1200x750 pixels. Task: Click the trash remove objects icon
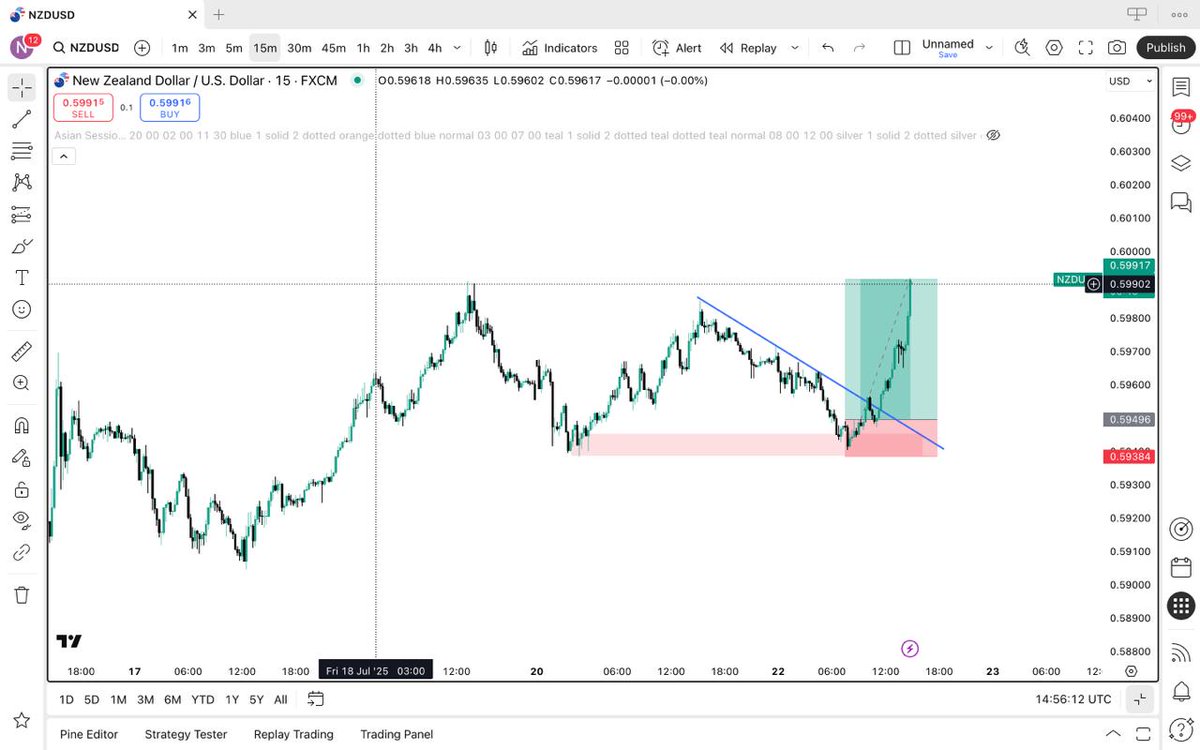pyautogui.click(x=21, y=595)
